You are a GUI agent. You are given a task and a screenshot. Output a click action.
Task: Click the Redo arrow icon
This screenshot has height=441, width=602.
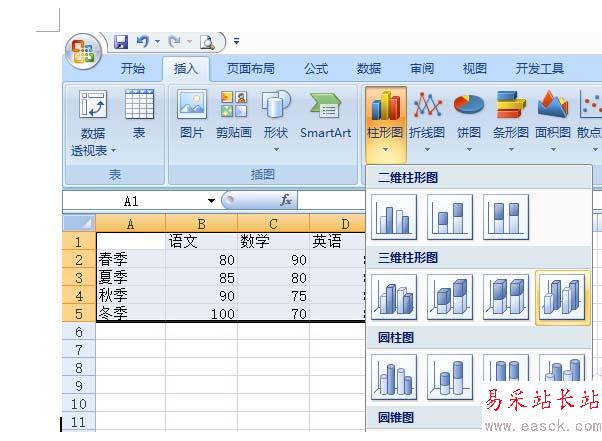(175, 41)
